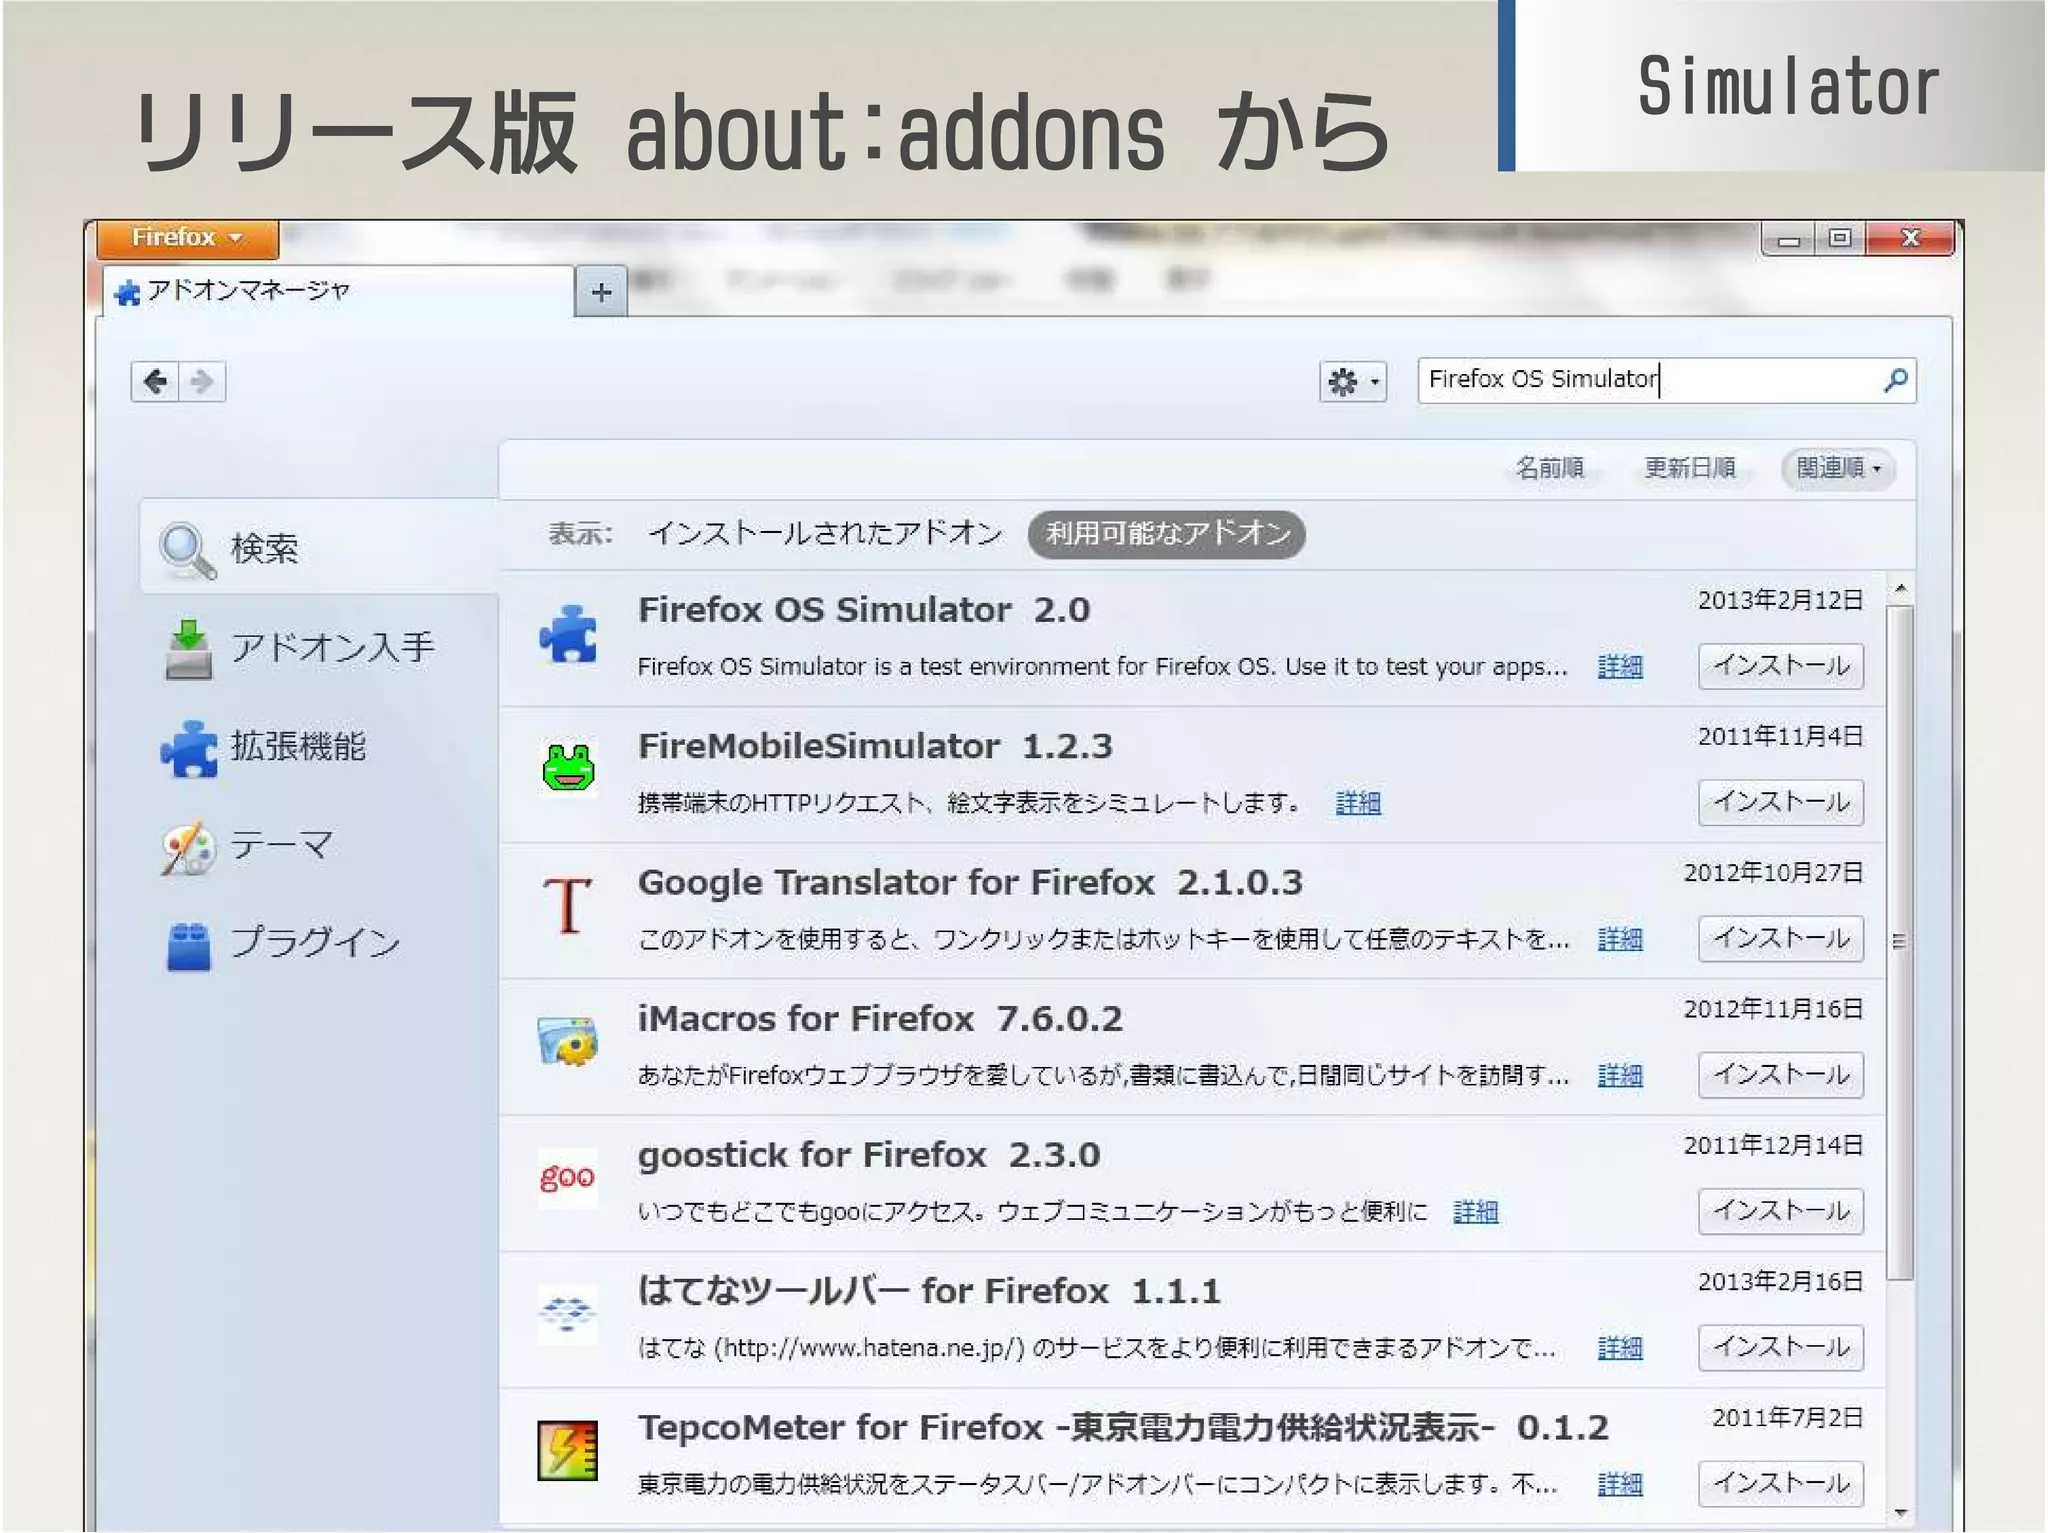Image resolution: width=2048 pixels, height=1533 pixels.
Task: Click Google Translator red T icon
Action: click(568, 905)
